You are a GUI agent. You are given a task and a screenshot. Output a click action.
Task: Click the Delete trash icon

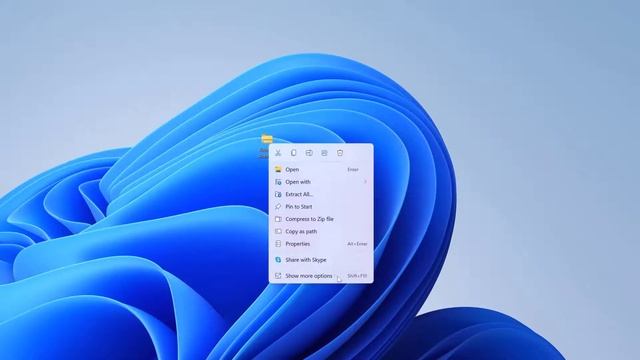[340, 153]
